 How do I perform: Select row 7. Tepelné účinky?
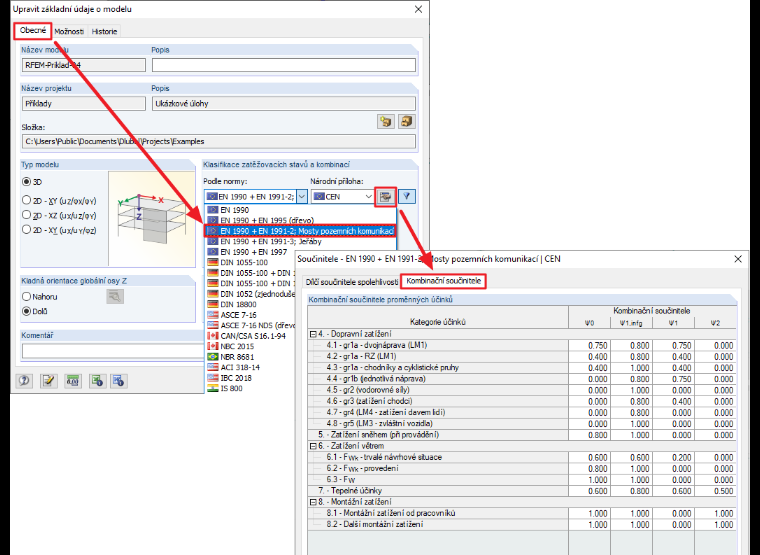pos(522,491)
